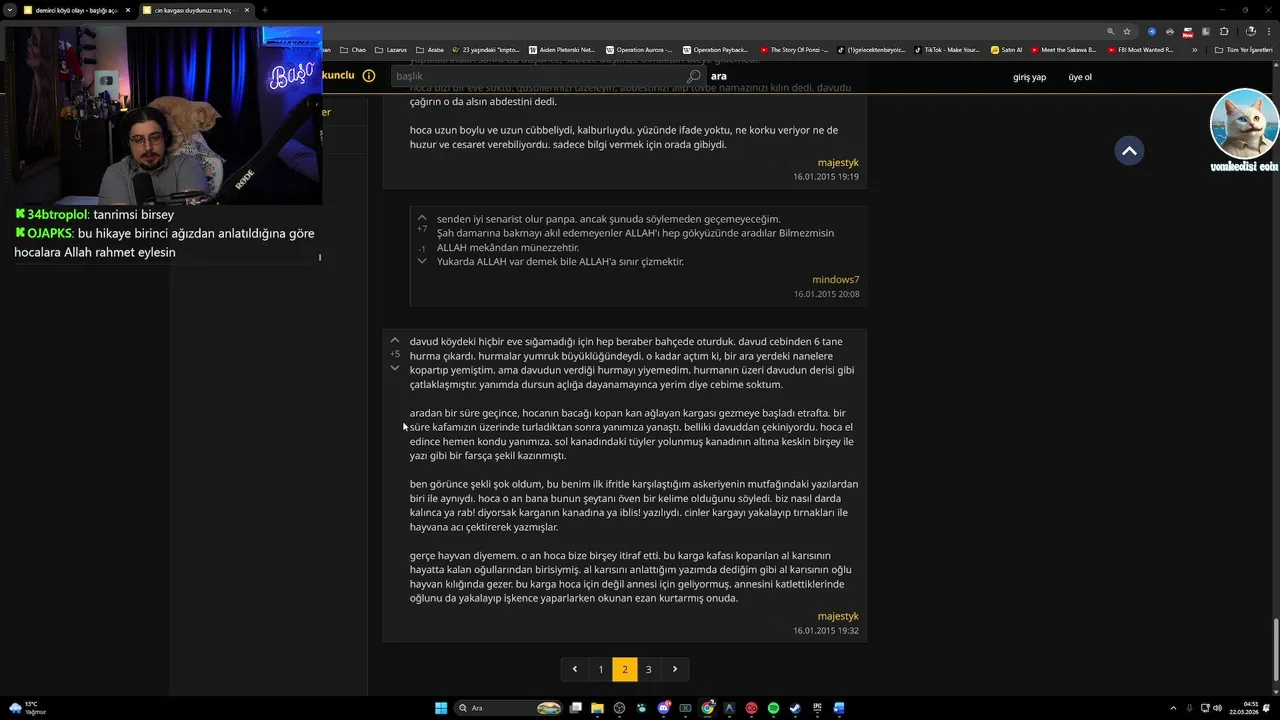Open the mindows7 post timestamp 16.01.2015 20:08
Screen dimensions: 1280x720
tap(826, 294)
